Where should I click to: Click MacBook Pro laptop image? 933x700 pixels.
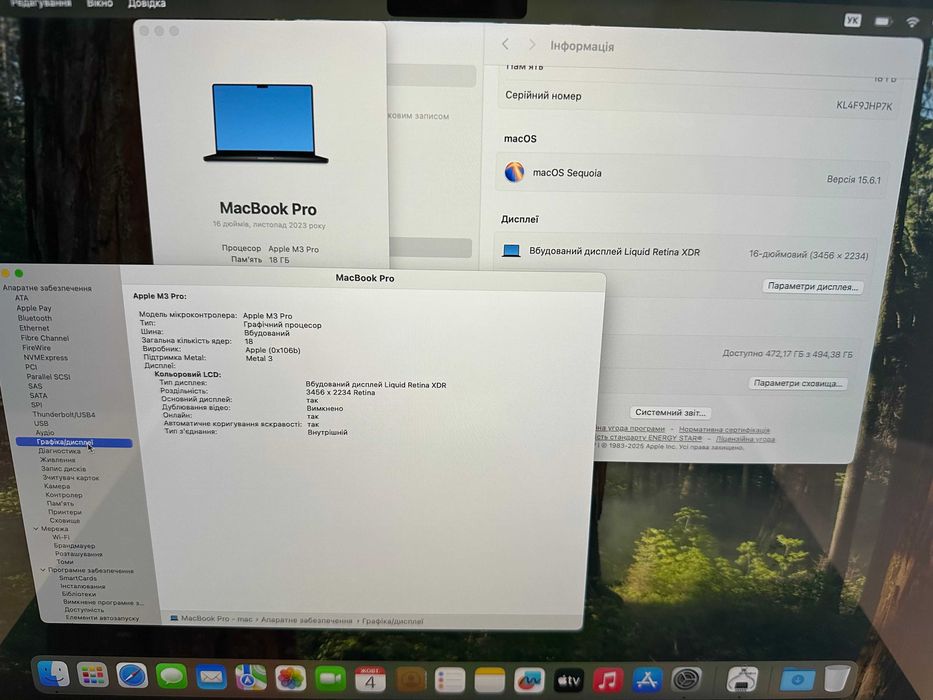pos(264,123)
